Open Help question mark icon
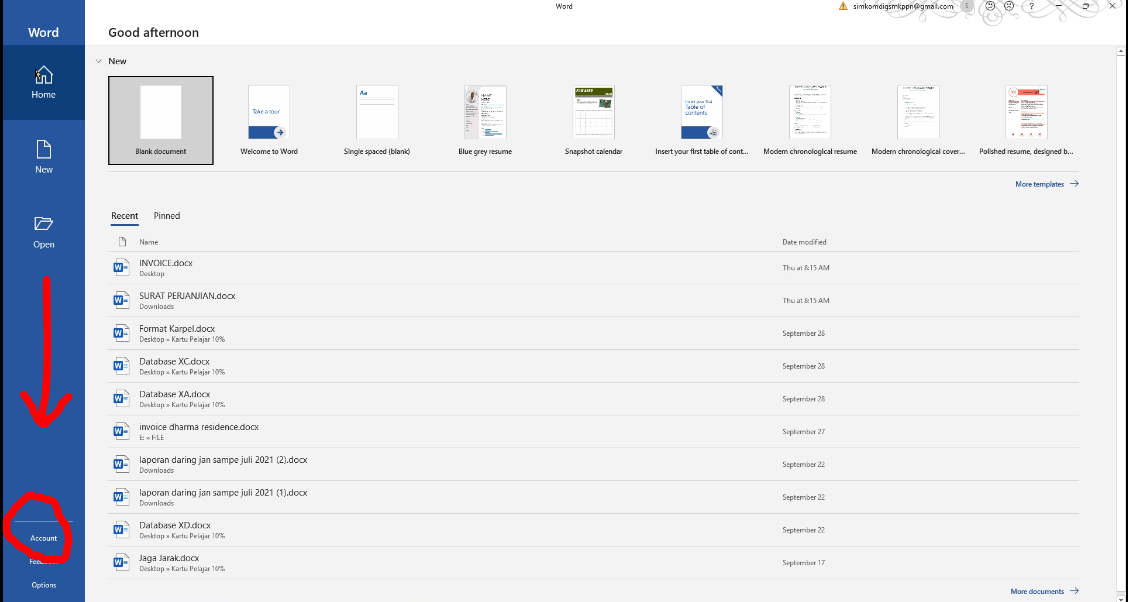This screenshot has width=1128, height=602. pos(1031,6)
